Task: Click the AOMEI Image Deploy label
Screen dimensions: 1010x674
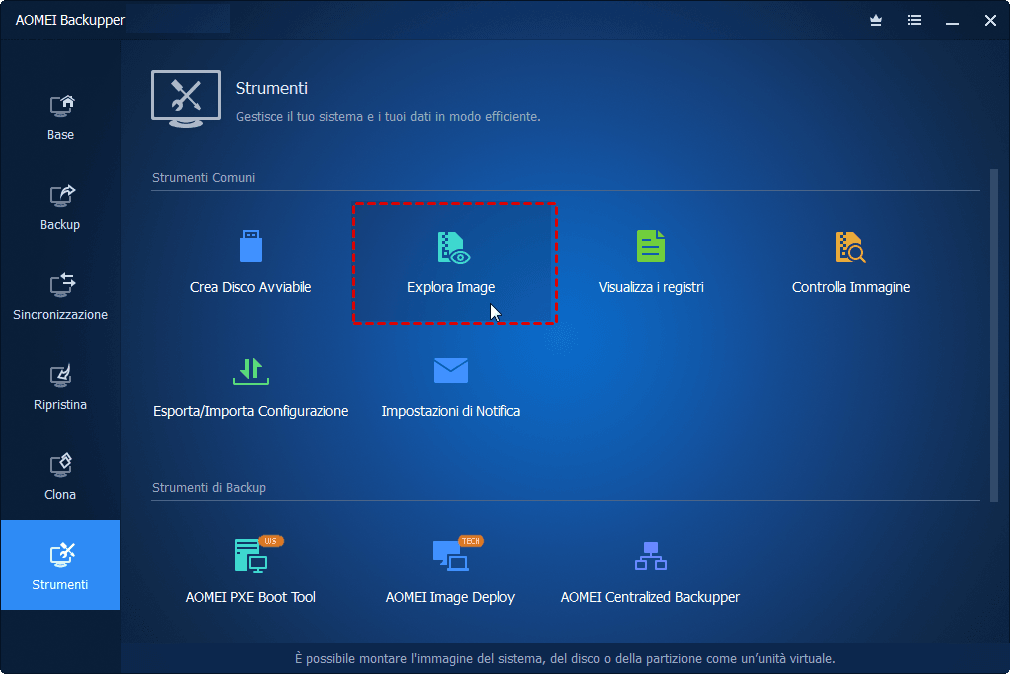Action: coord(450,597)
